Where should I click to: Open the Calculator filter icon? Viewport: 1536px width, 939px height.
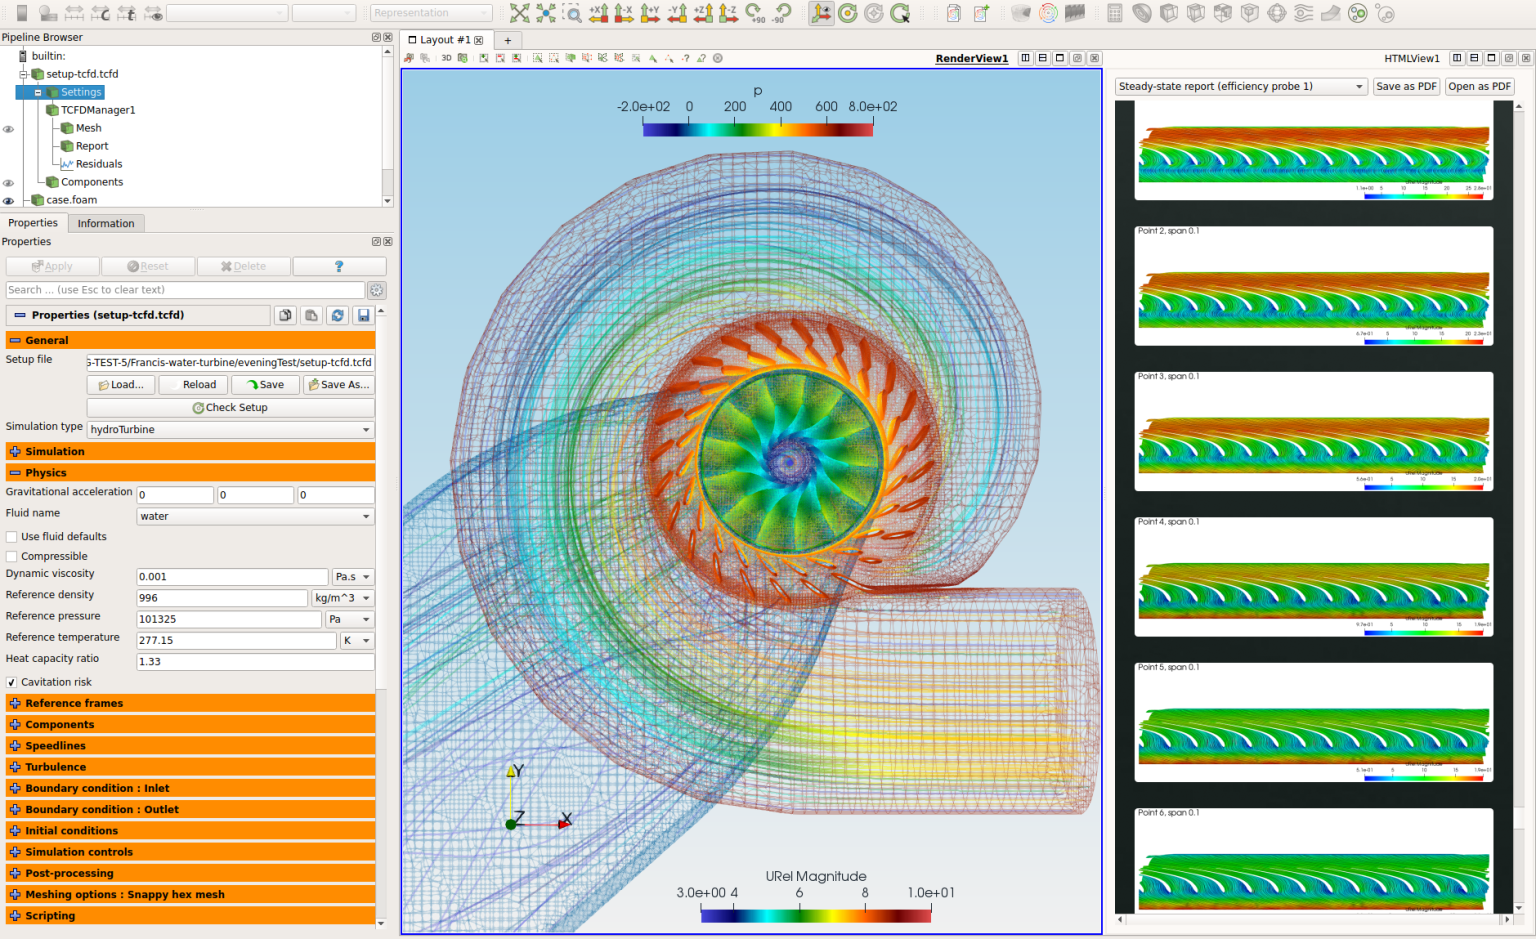click(1115, 13)
